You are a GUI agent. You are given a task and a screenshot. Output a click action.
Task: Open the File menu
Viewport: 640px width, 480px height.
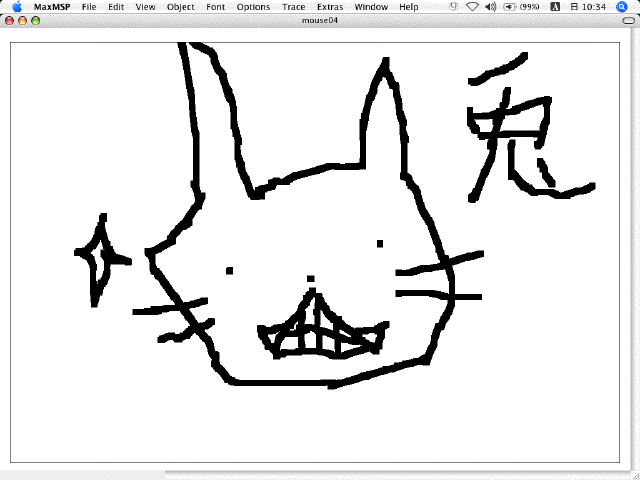tap(90, 7)
